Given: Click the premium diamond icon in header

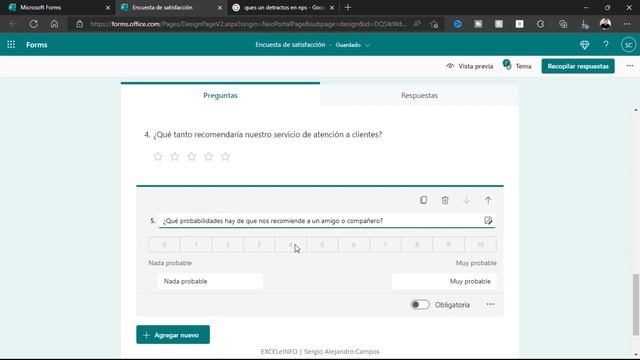Looking at the screenshot, I should coord(584,44).
